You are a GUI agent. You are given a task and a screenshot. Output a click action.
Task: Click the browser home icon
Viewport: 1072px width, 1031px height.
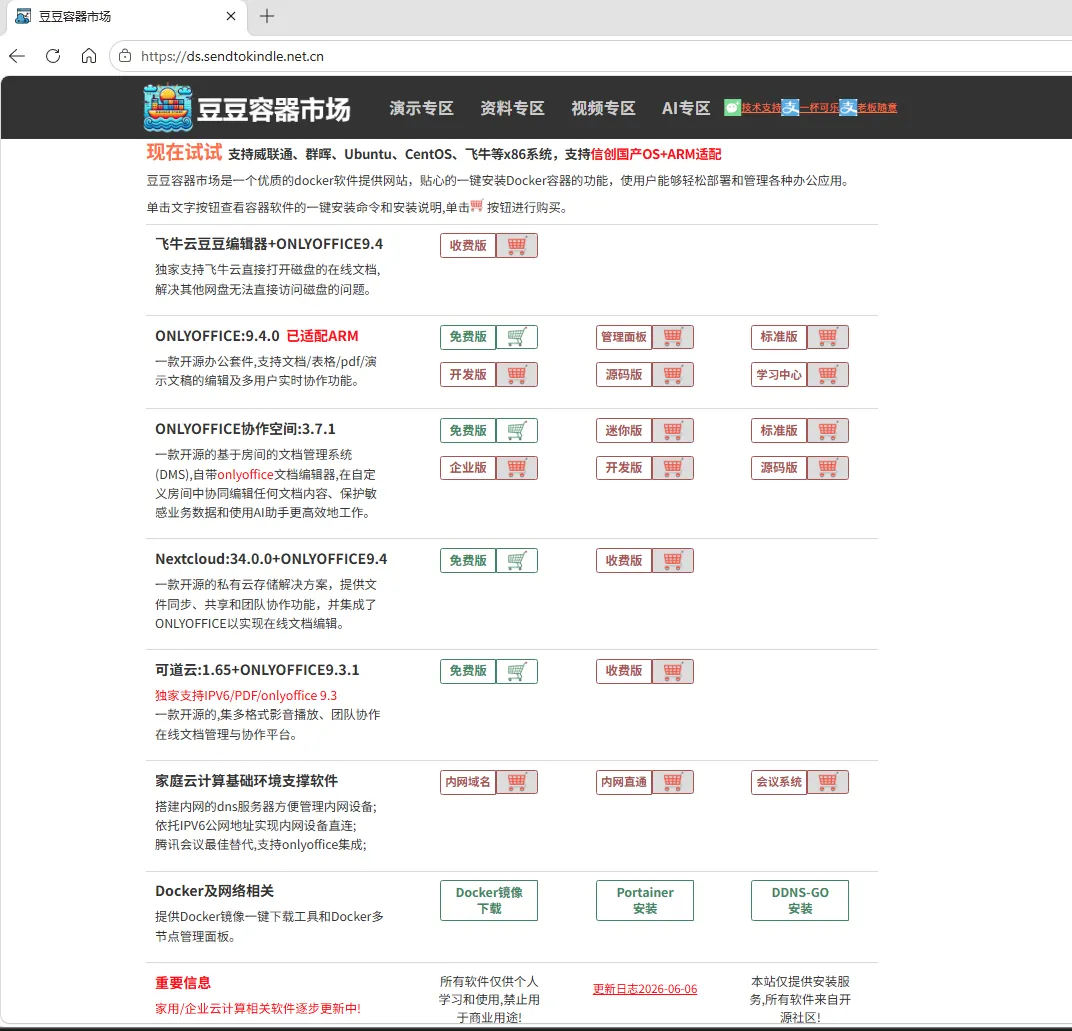coord(89,56)
